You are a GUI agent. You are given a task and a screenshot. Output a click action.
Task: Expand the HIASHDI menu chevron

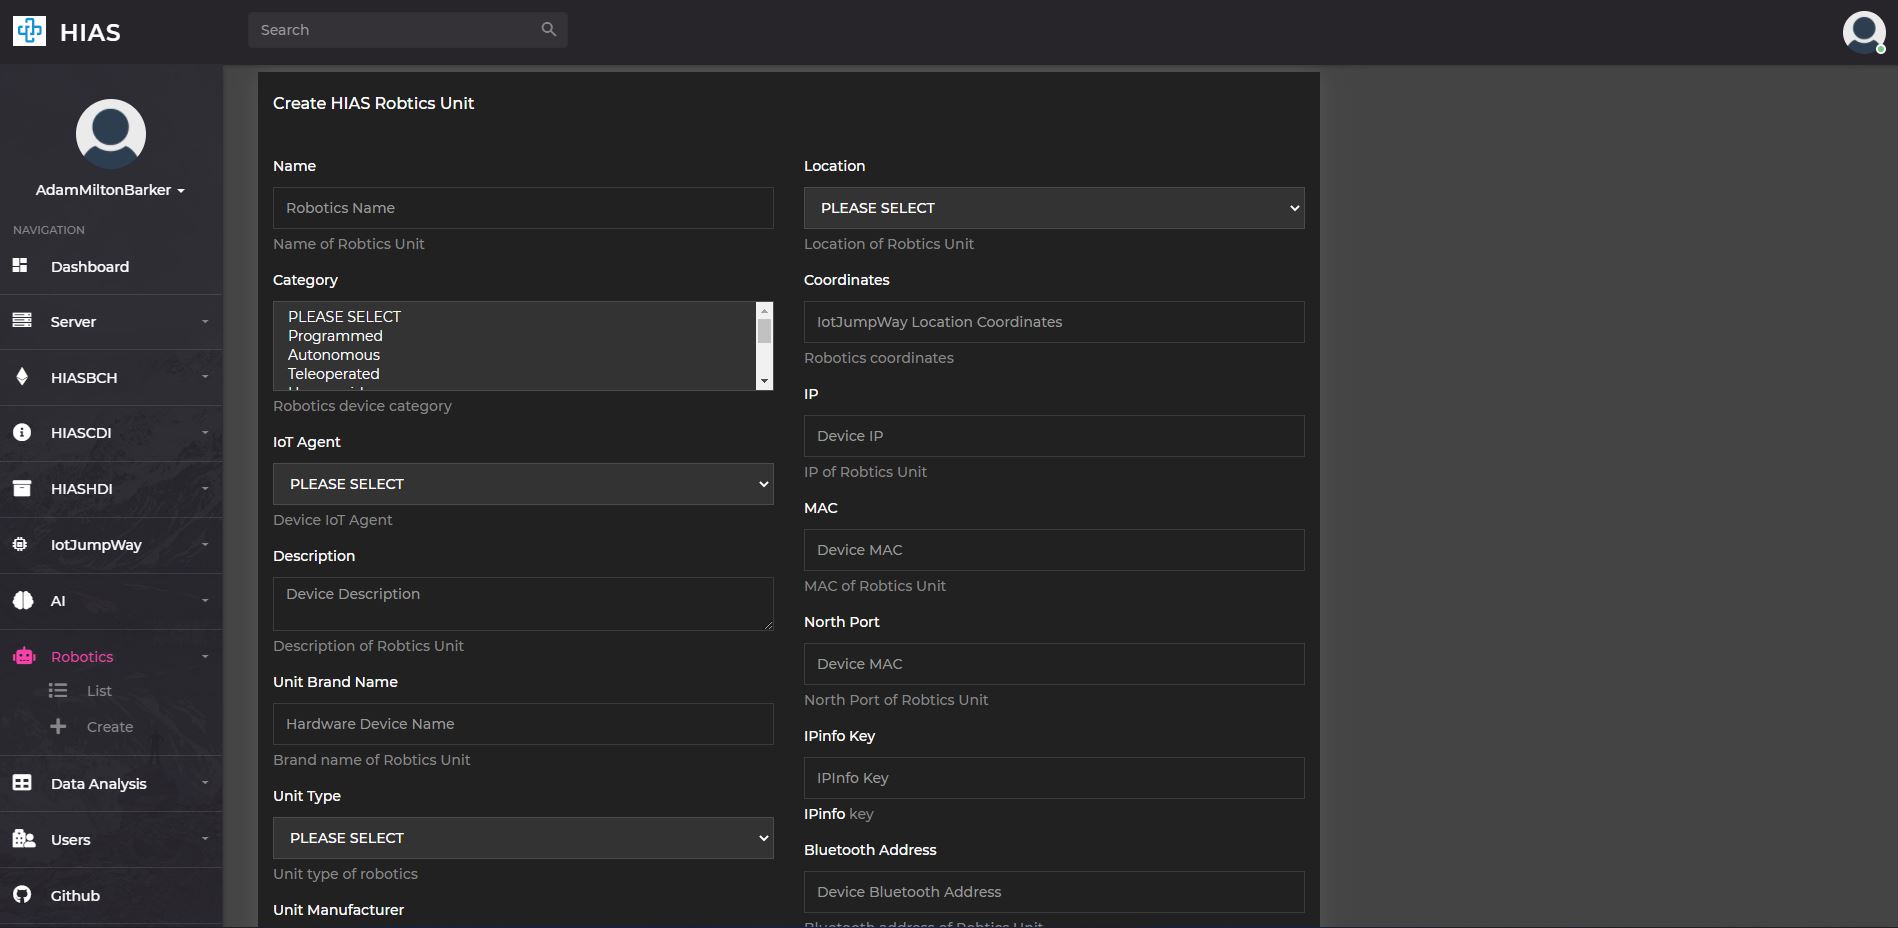coord(205,489)
